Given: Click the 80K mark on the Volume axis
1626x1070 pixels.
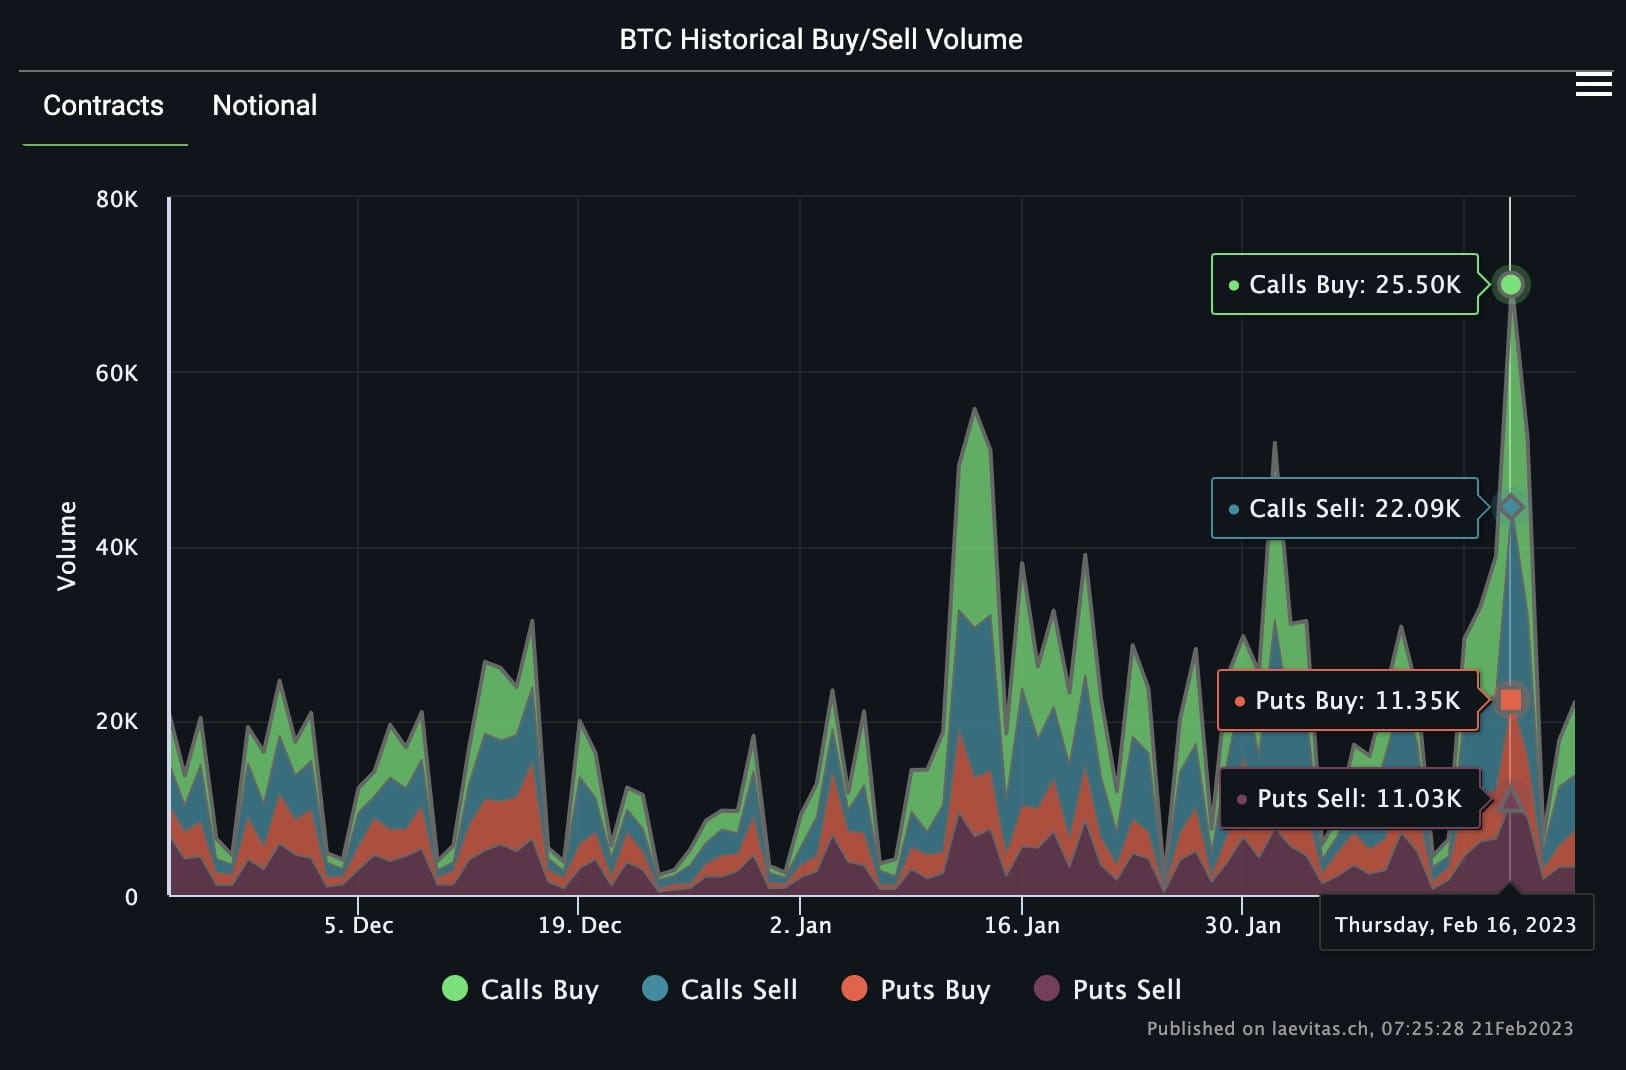Looking at the screenshot, I should [x=118, y=200].
